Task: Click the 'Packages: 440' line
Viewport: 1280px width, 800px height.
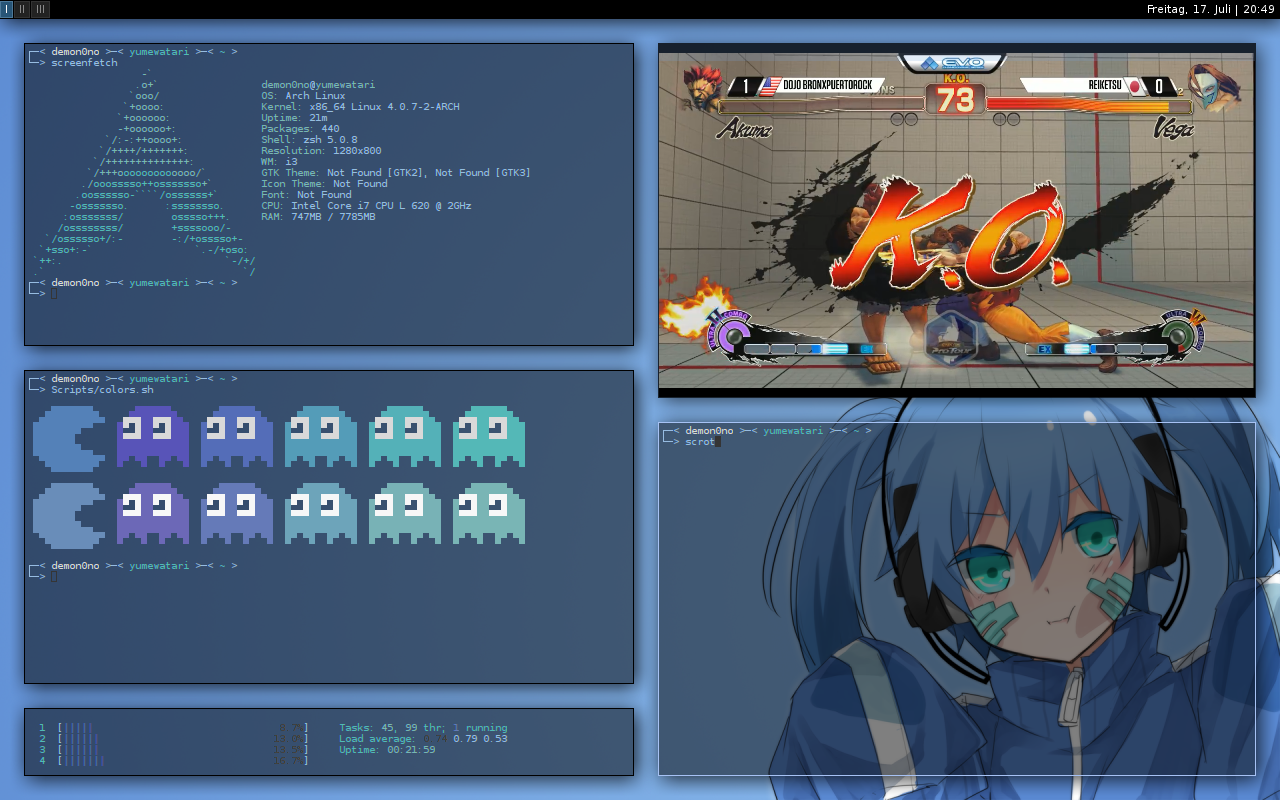Action: (x=300, y=129)
